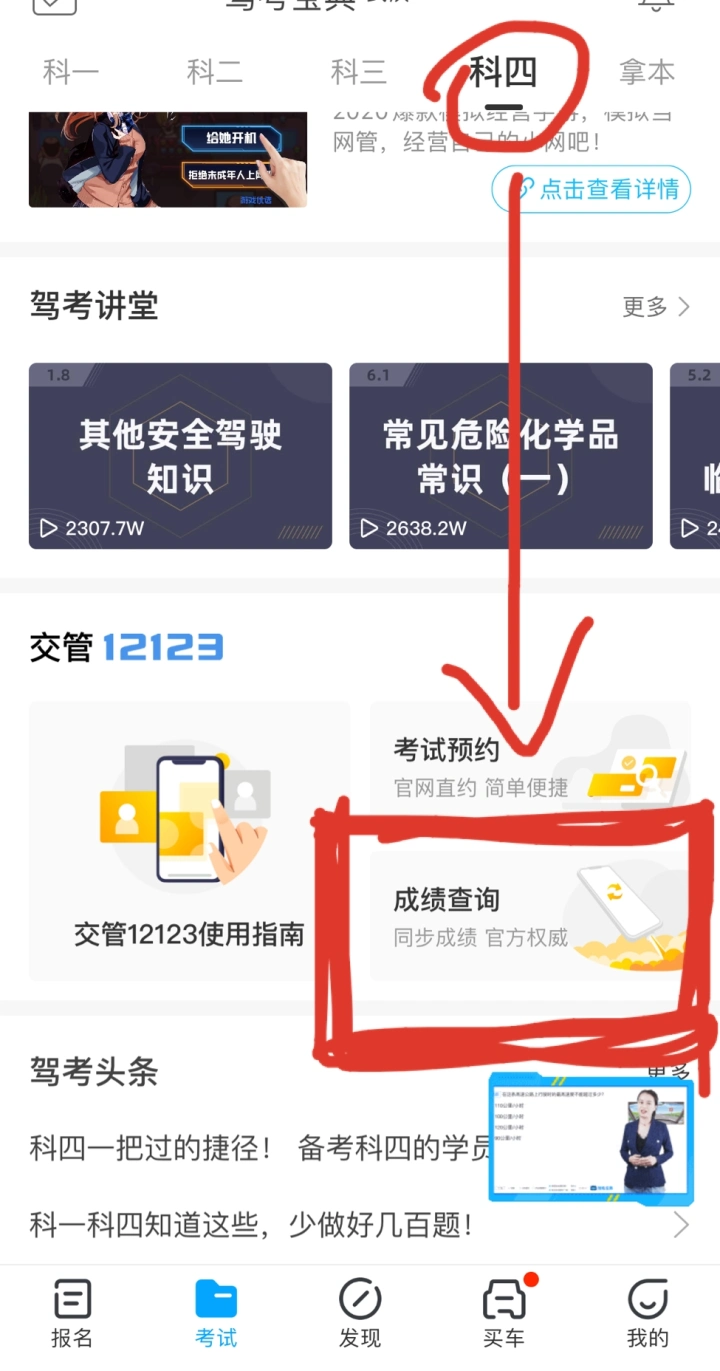
Task: Tap the 点击查看详情 button
Action: coord(592,189)
